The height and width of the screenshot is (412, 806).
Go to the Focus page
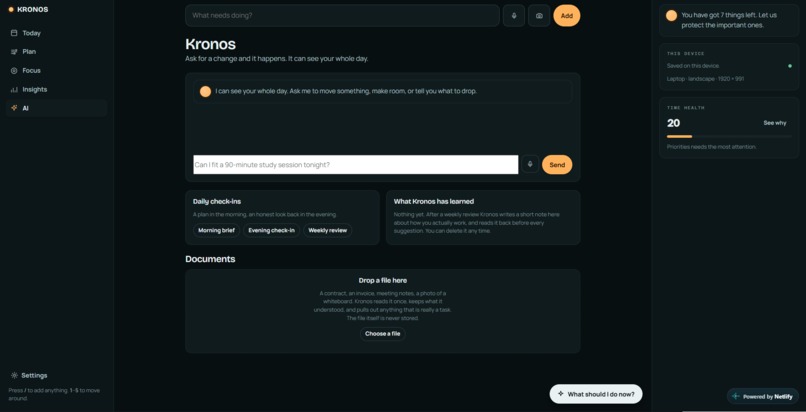[57, 70]
